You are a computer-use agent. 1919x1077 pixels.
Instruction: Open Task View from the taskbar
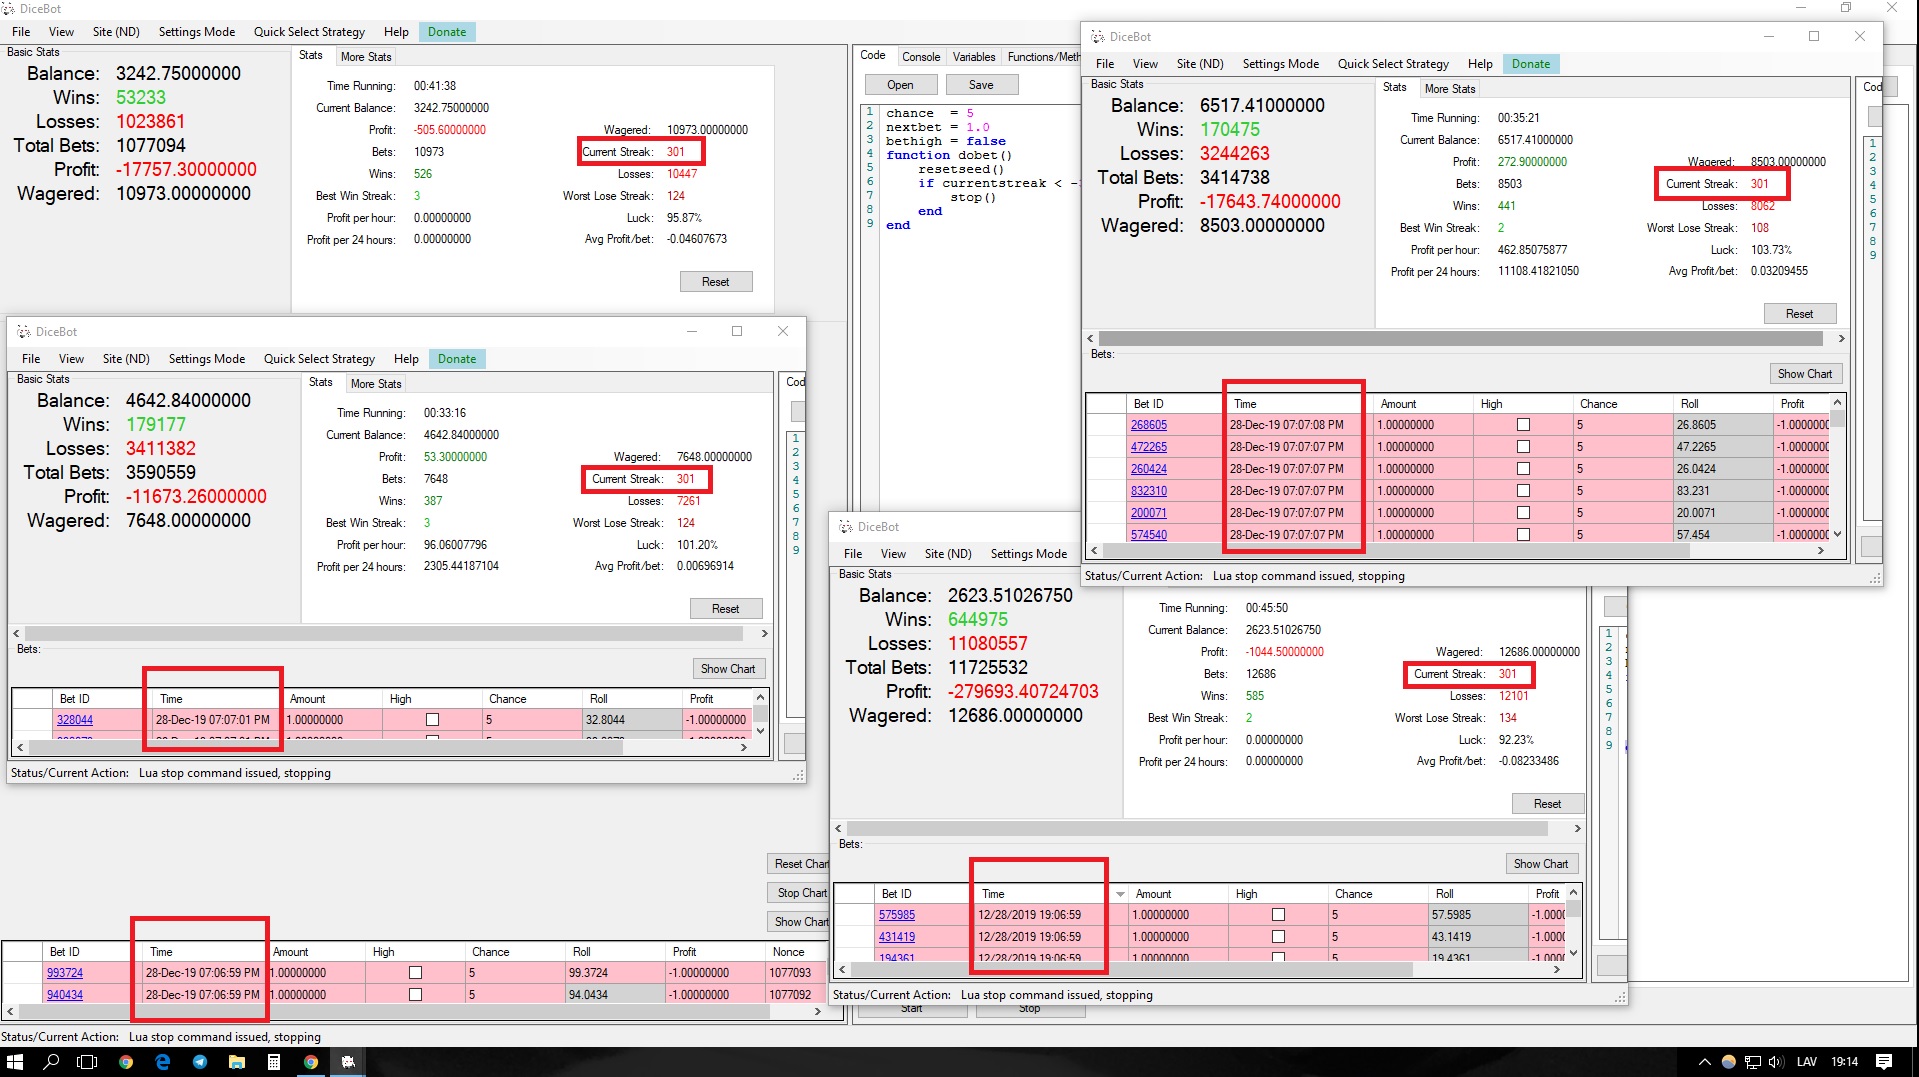[88, 1062]
